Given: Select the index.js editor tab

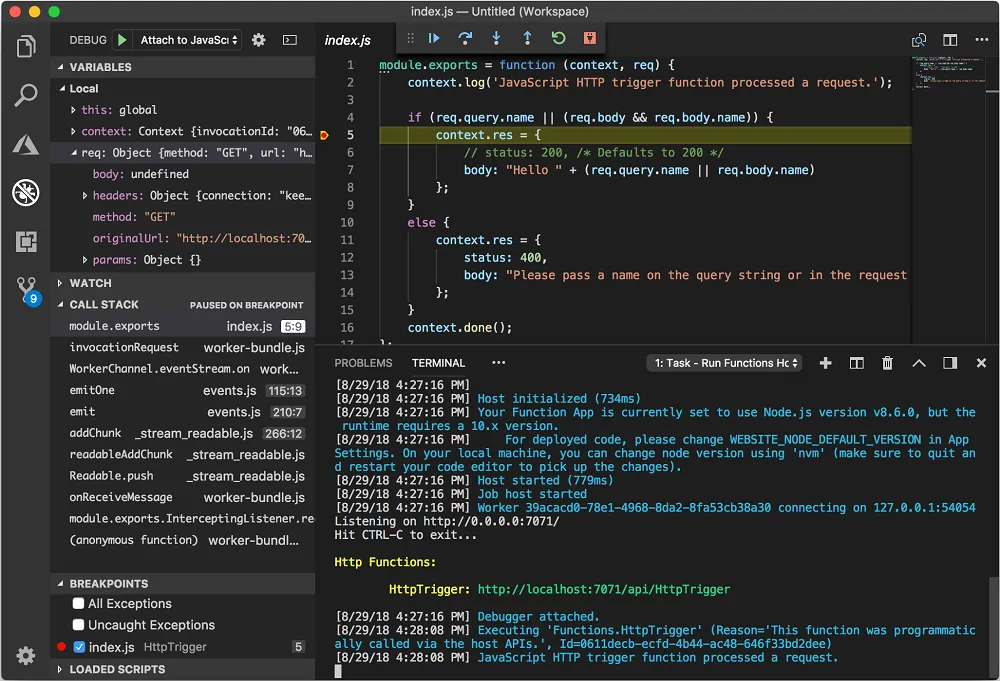Looking at the screenshot, I should 348,41.
